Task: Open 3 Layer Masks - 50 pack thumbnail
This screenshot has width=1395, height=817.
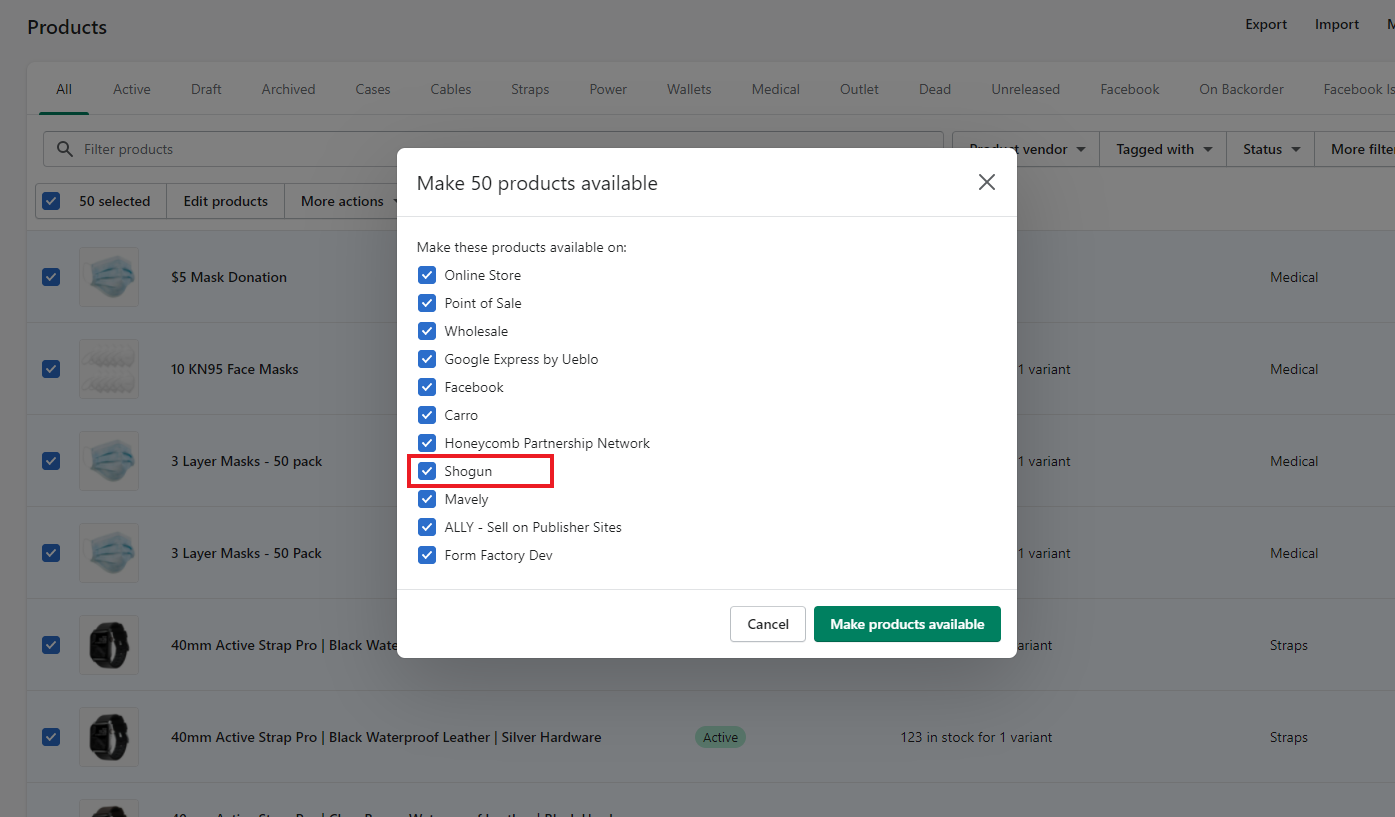Action: click(x=109, y=461)
